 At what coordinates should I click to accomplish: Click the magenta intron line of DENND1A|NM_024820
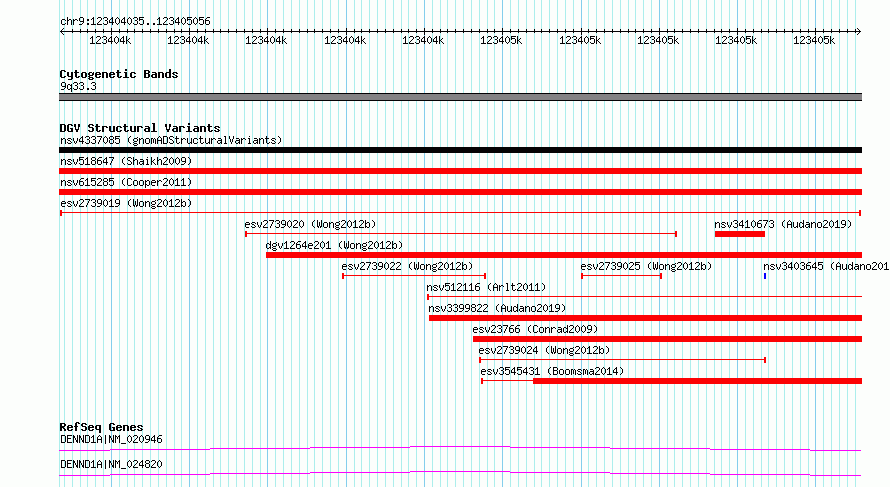(x=460, y=473)
